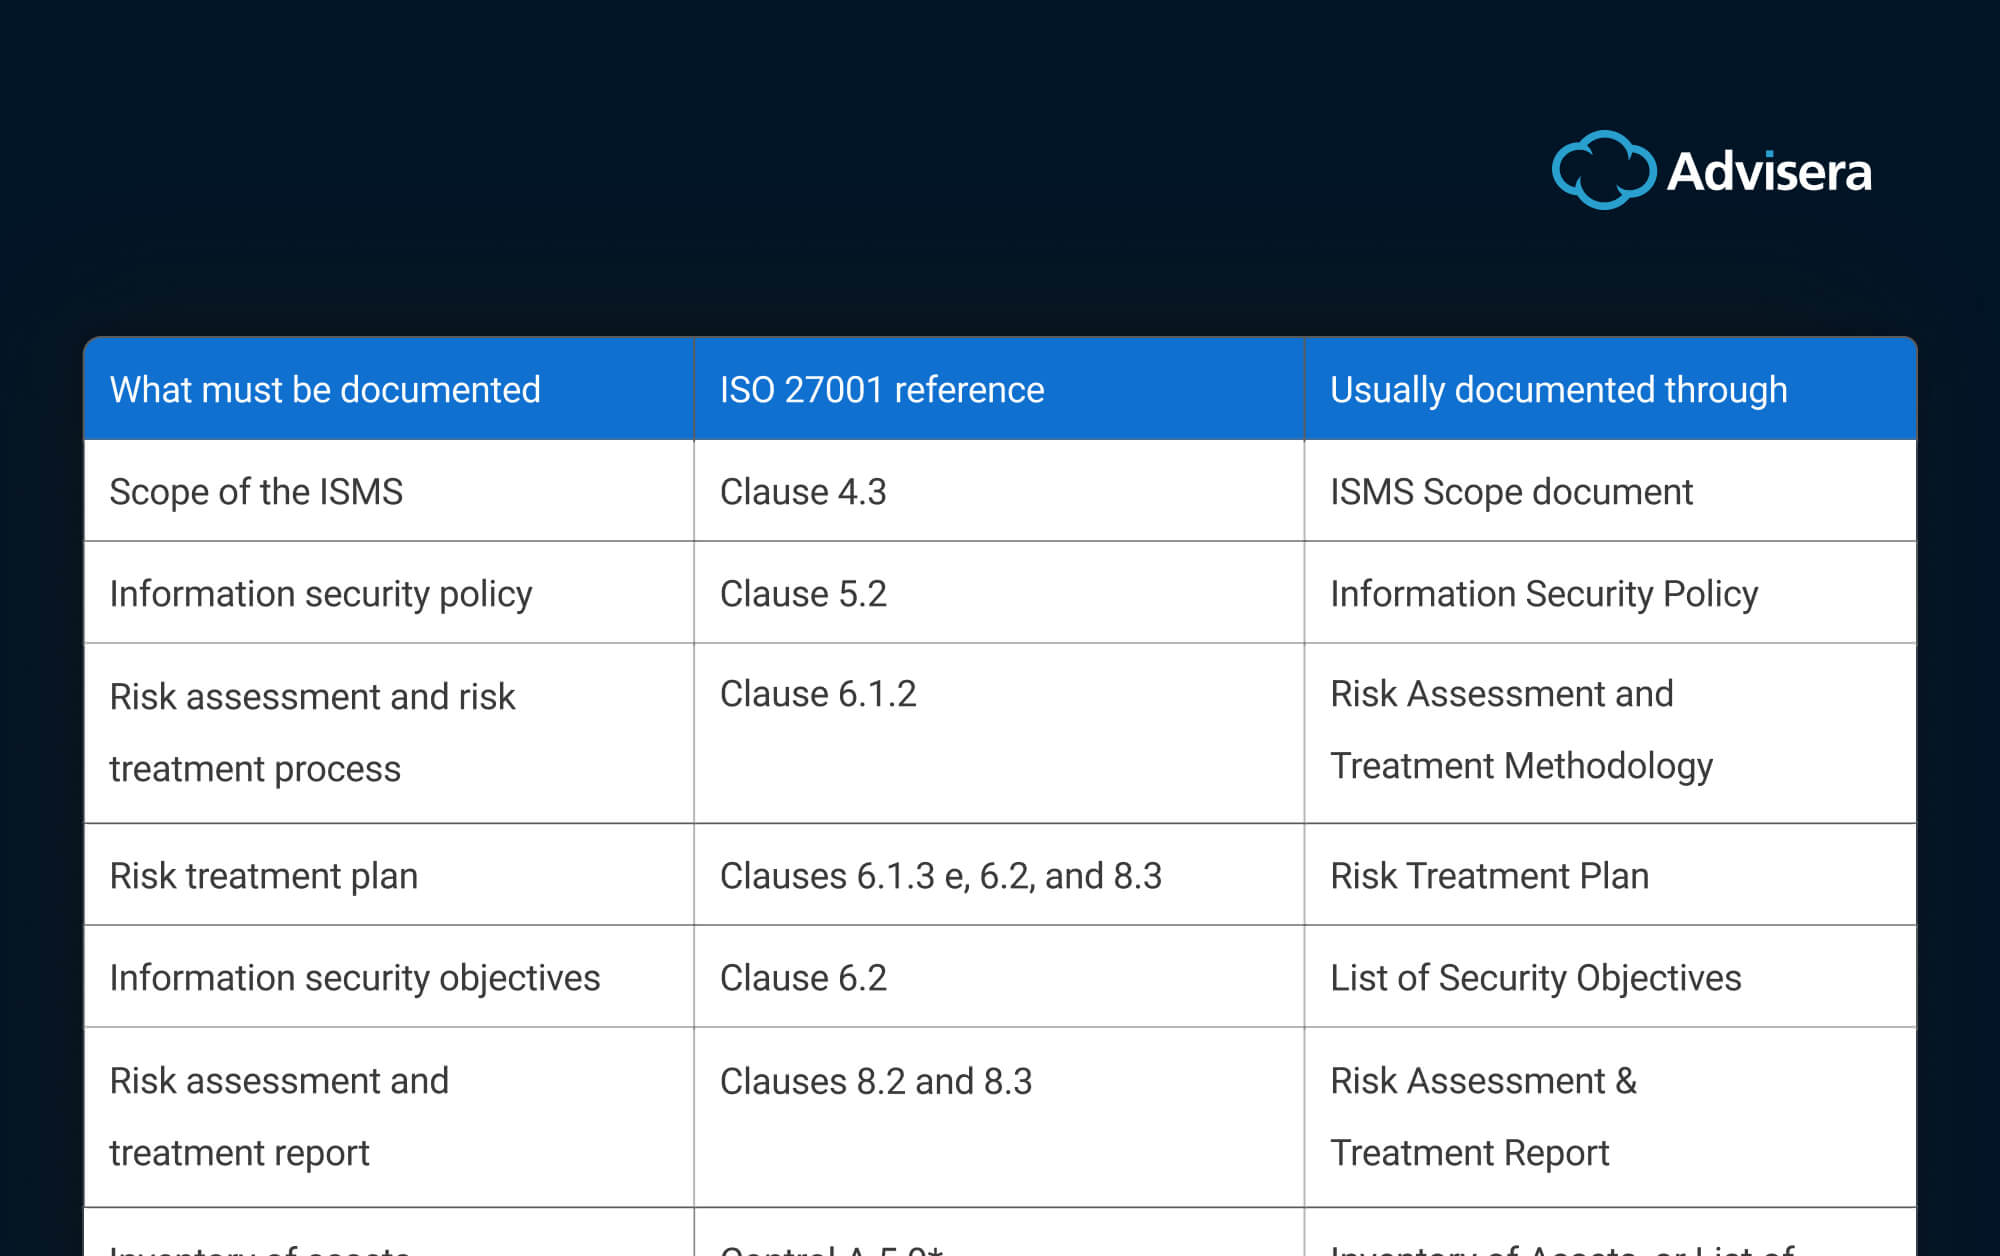Click the 'Information security policy' cell
The width and height of the screenshot is (2000, 1256).
(389, 593)
